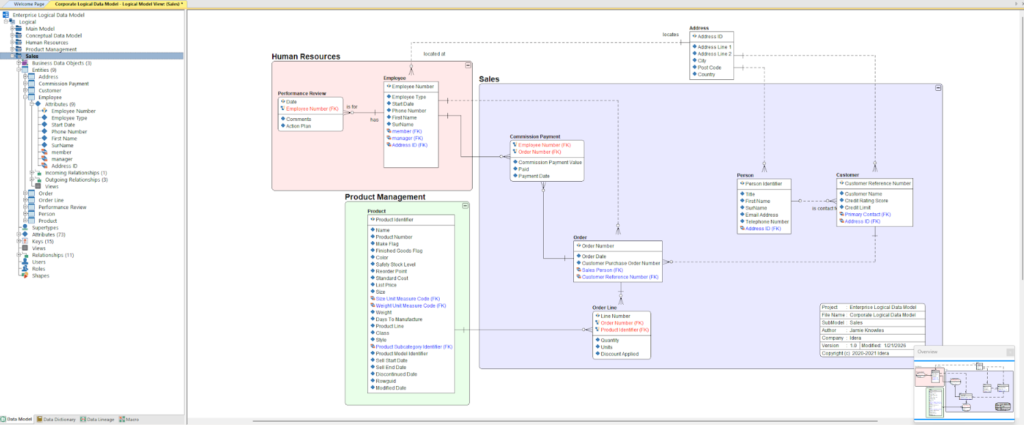Select Employee Type attribute in tree
Viewport: 1024px width, 425px height.
69,118
